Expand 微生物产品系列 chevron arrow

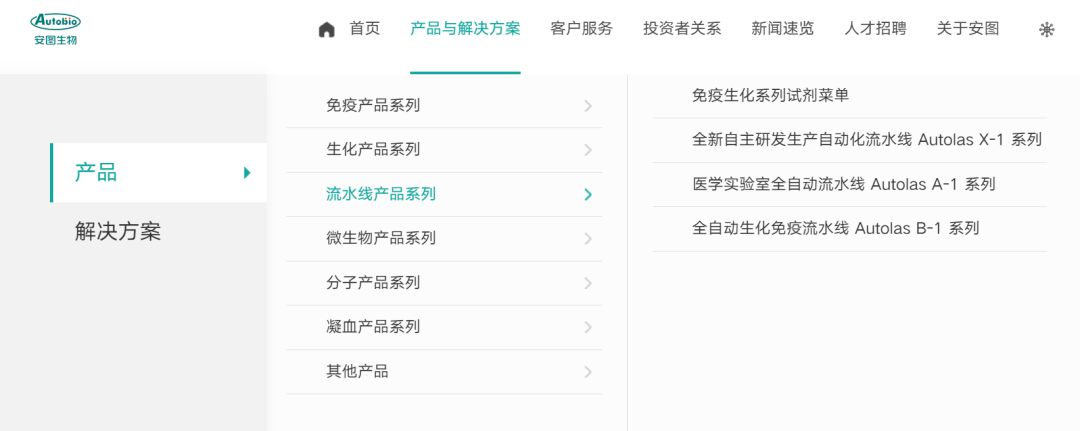click(x=588, y=239)
